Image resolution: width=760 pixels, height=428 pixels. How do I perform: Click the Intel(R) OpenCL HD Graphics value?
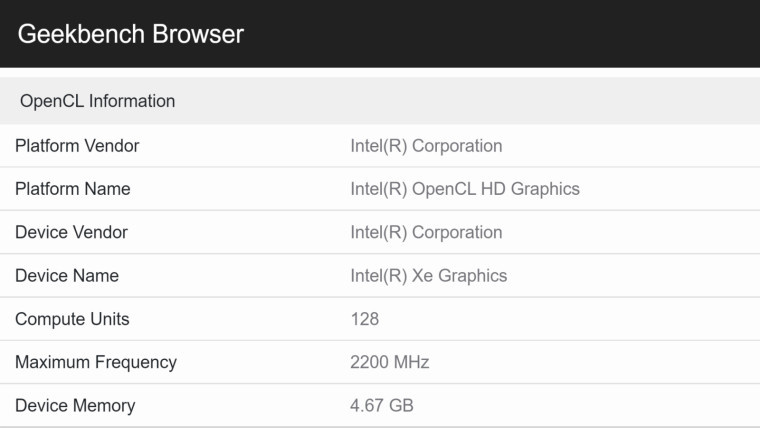[x=465, y=189]
